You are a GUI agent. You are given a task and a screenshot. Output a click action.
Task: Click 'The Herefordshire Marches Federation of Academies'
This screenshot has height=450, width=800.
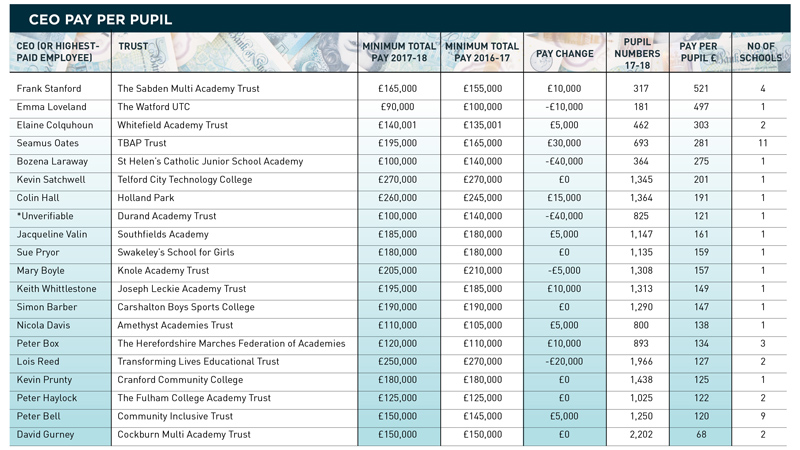tap(231, 344)
